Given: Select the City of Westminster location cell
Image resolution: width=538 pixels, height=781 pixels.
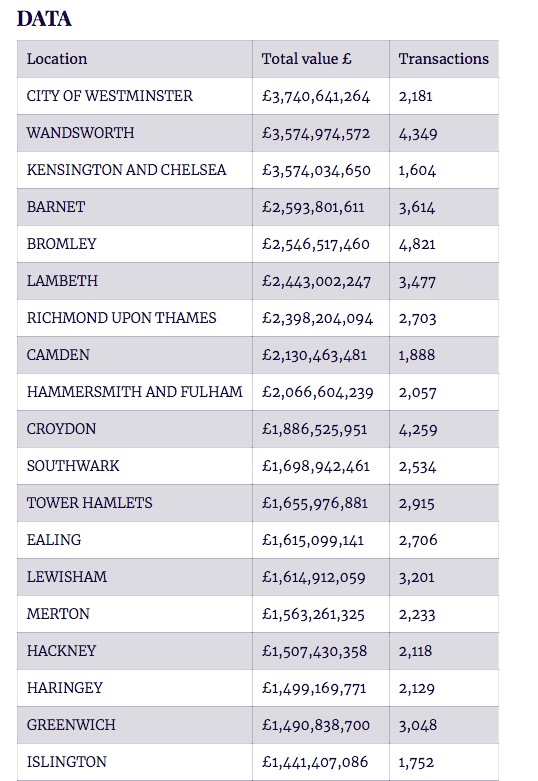Looking at the screenshot, I should pos(134,96).
